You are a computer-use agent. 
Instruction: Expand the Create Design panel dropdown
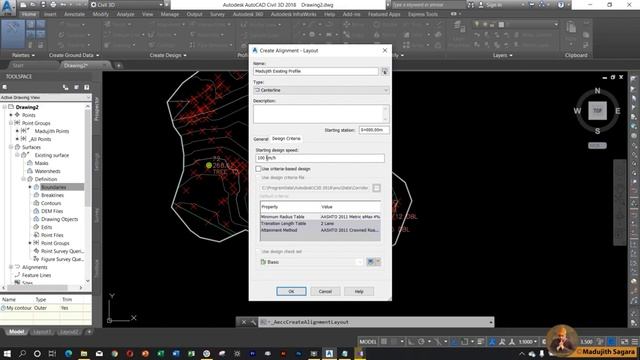coord(168,55)
